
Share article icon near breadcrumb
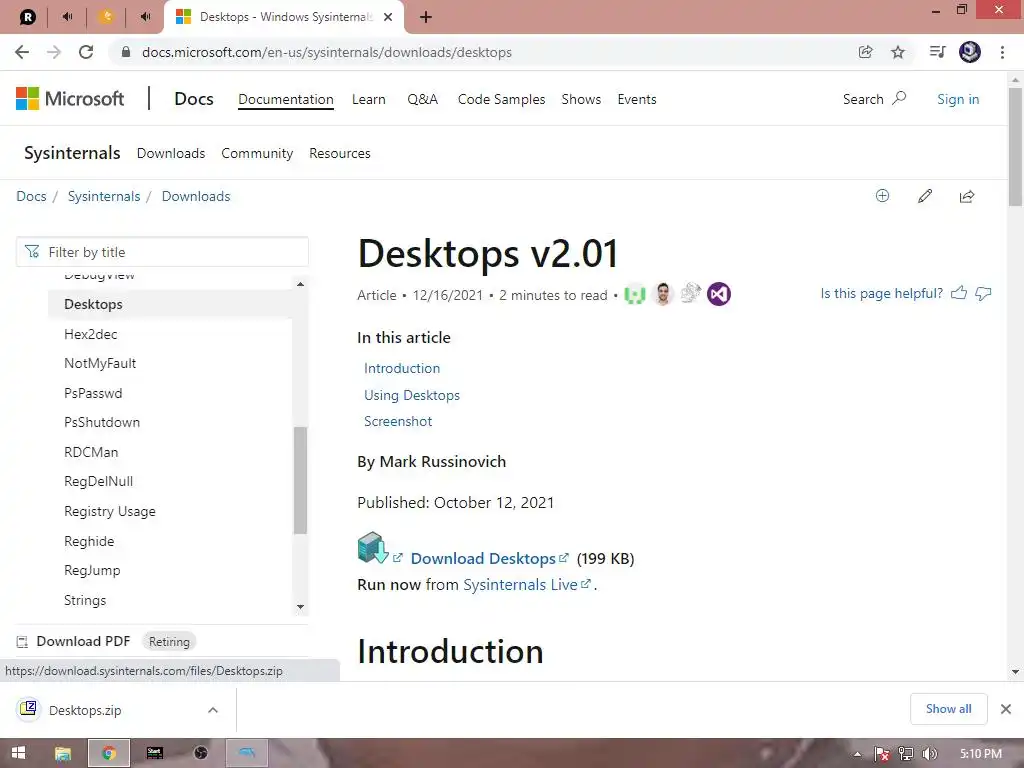click(967, 196)
